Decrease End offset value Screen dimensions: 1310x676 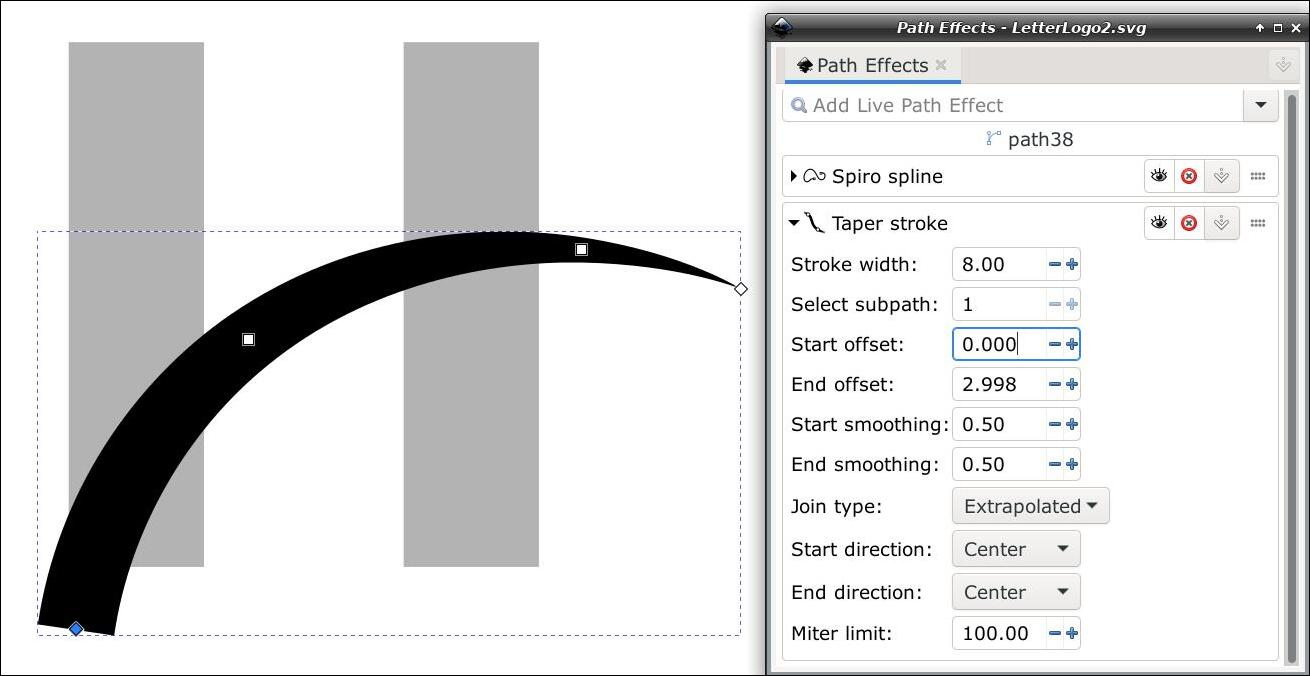(1054, 384)
